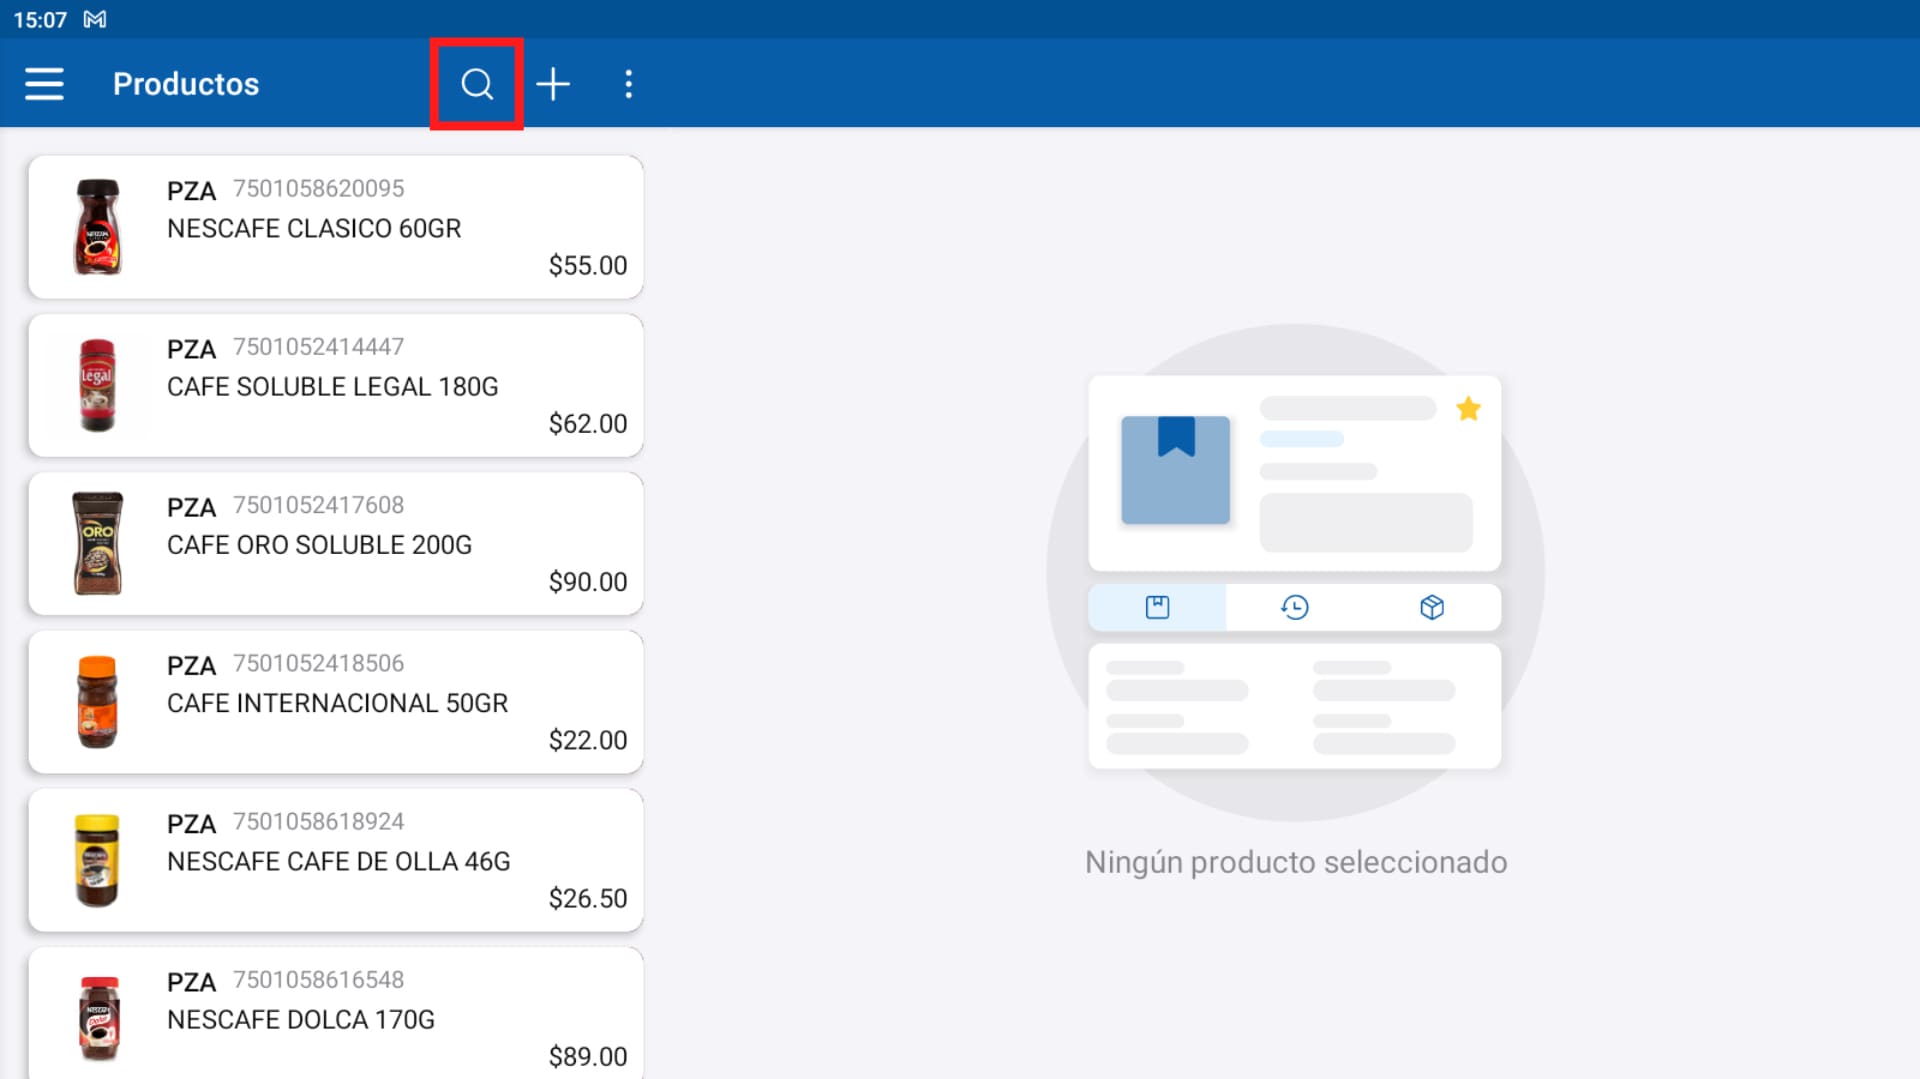
Task: Click the Cafe Oro jar thumbnail
Action: [98, 543]
